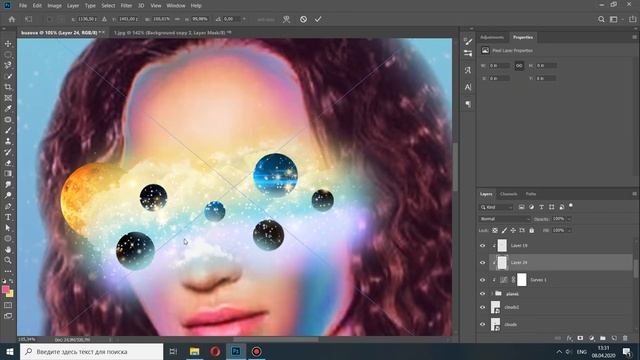Open the Edit Toolbar ellipsis
This screenshot has height=360, width=640.
tap(8, 271)
